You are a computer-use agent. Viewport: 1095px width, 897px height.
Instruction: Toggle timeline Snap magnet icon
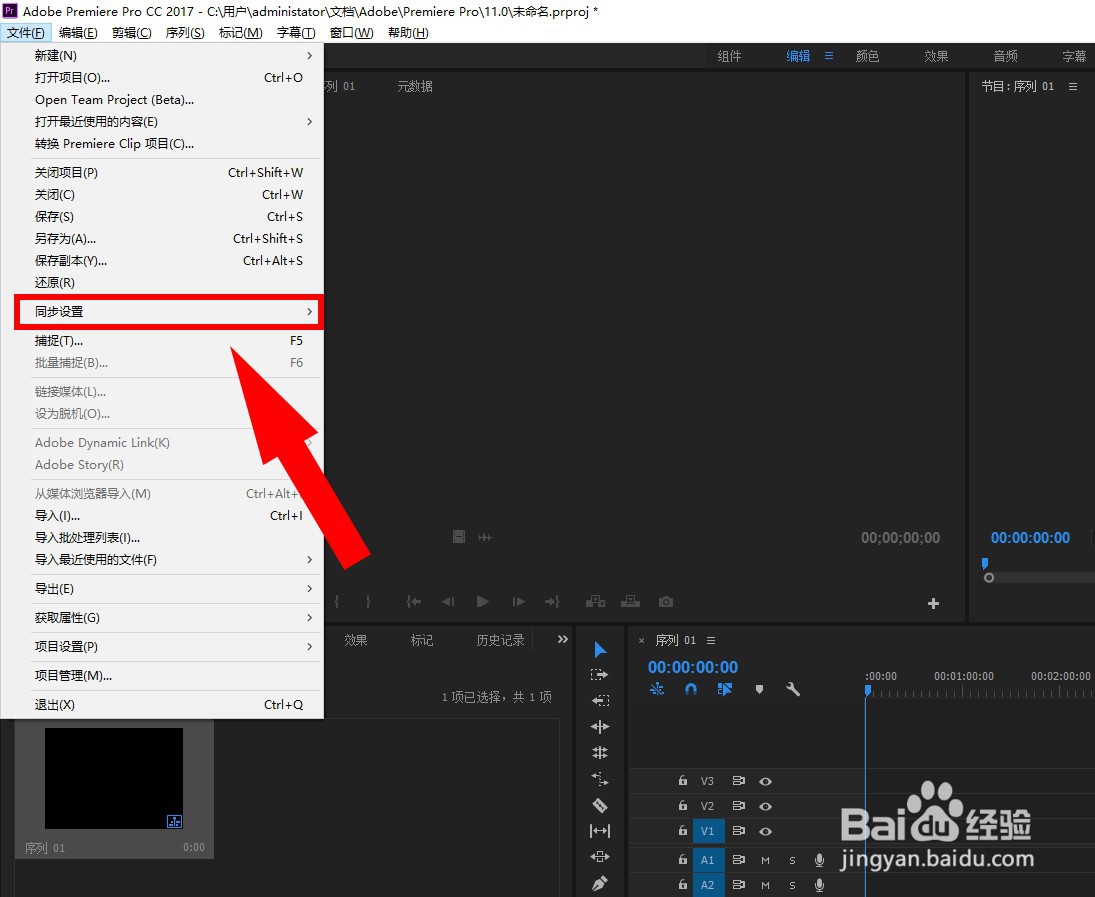(691, 690)
